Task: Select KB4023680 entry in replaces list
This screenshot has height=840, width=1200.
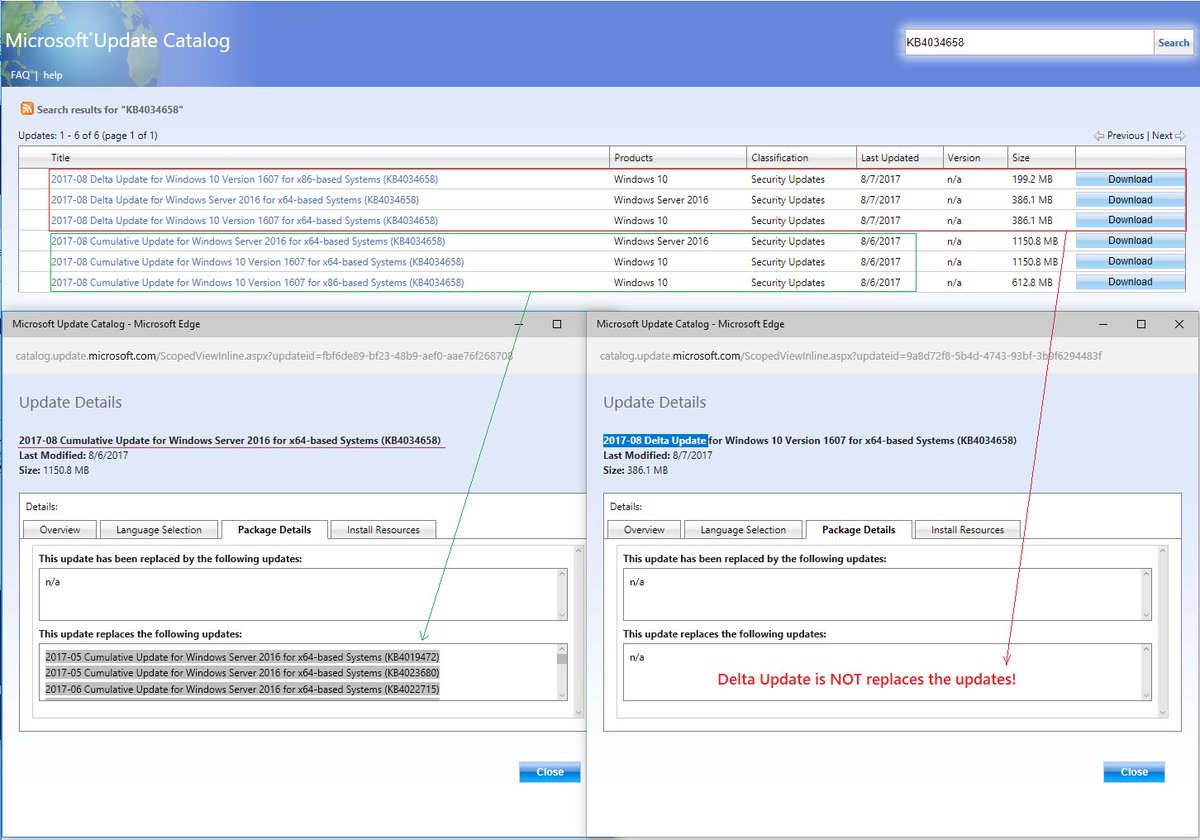Action: [242, 673]
